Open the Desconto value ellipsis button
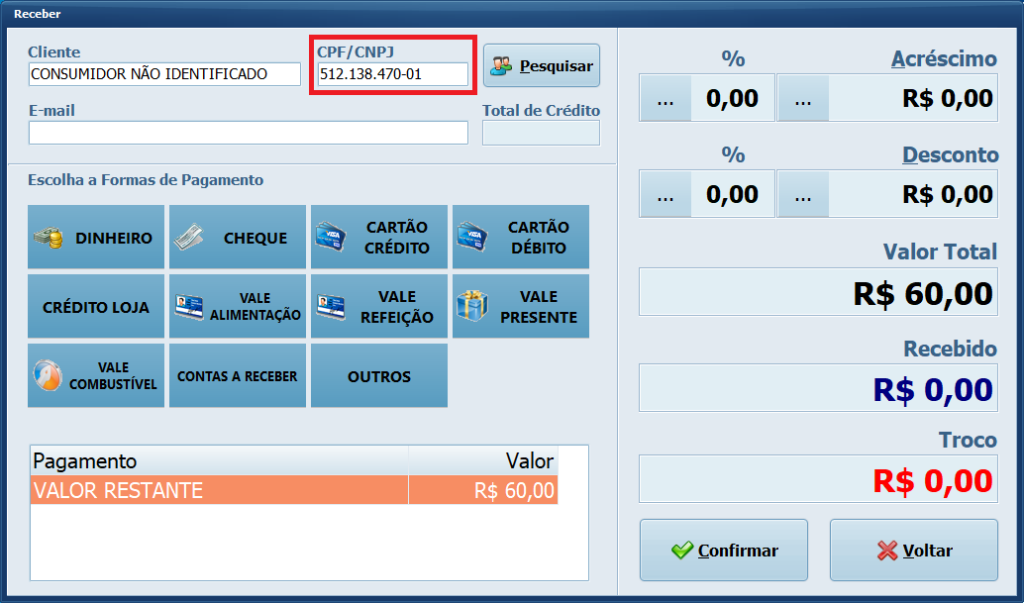This screenshot has height=603, width=1024. pos(803,194)
